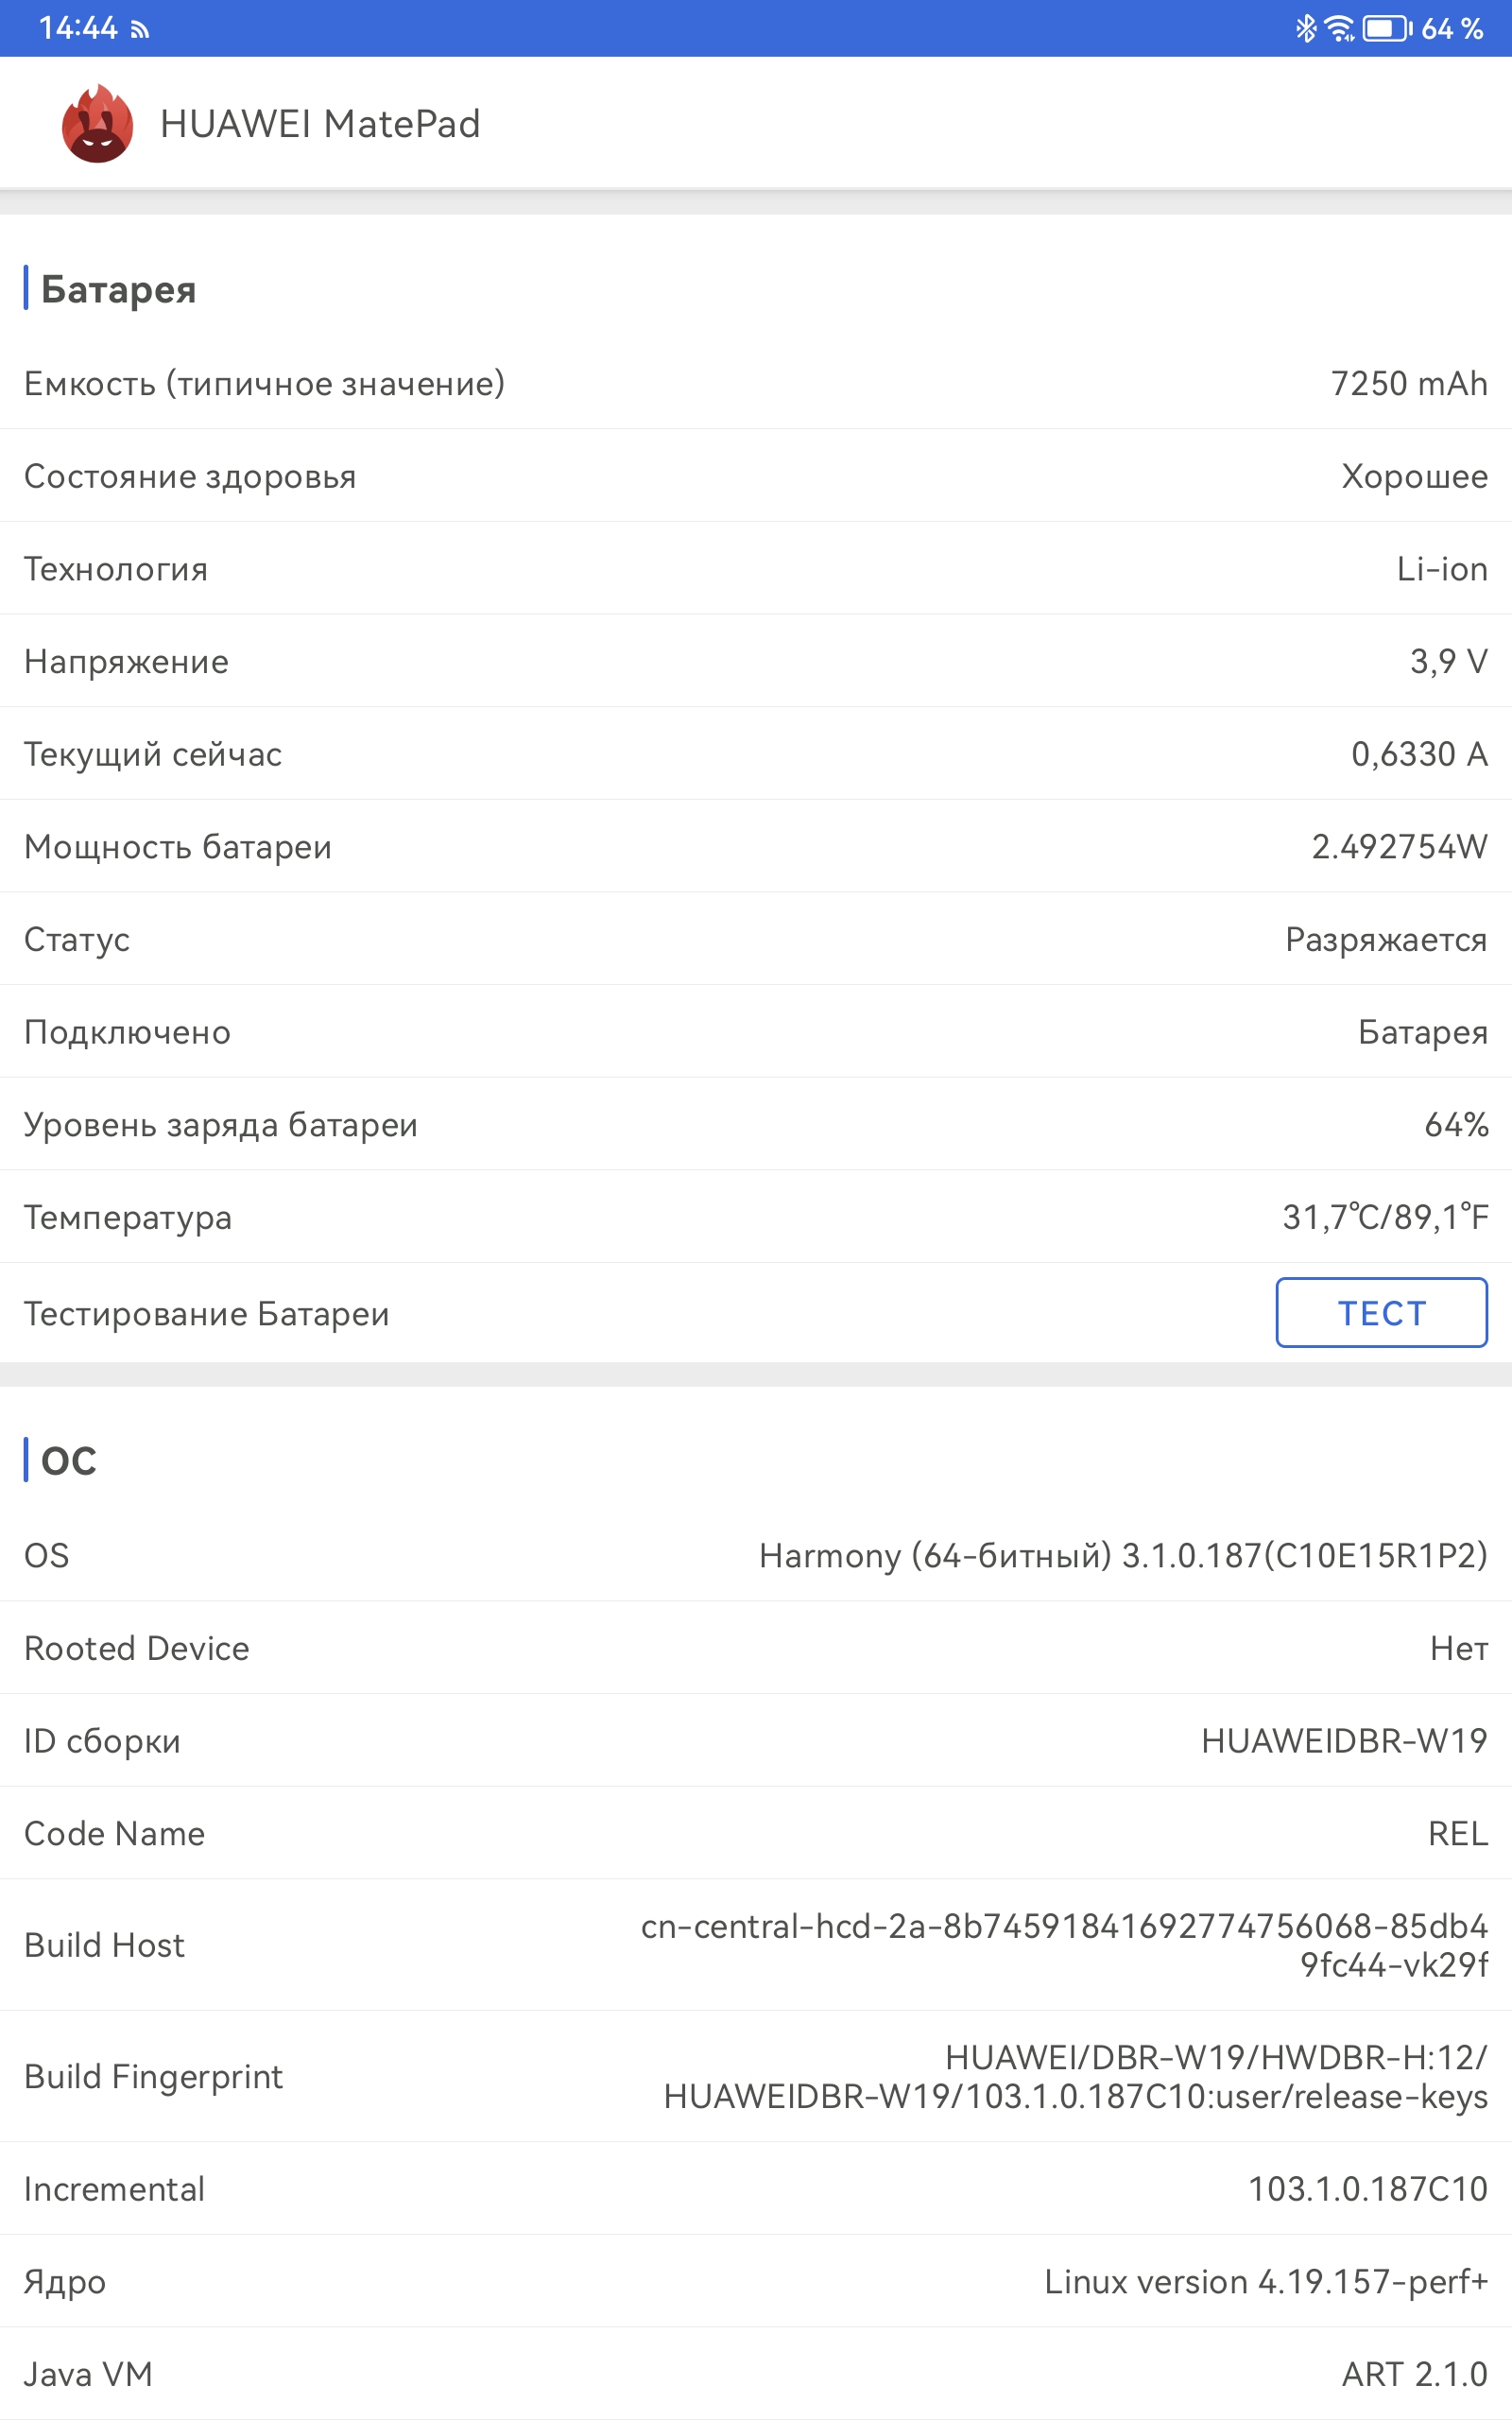The width and height of the screenshot is (1512, 2420).
Task: Tap the Температура 31,7°C row
Action: (756, 1217)
